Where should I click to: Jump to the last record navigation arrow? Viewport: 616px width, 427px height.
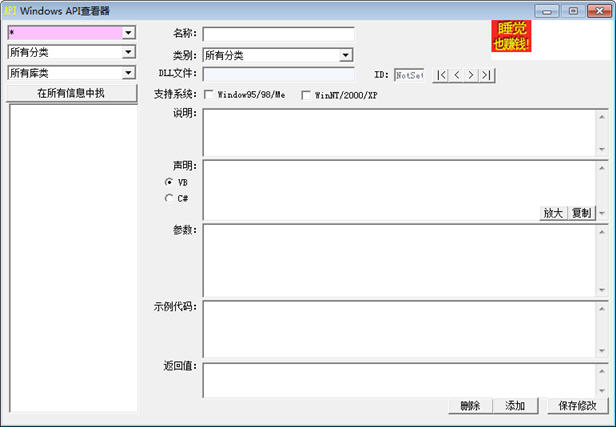coord(486,75)
